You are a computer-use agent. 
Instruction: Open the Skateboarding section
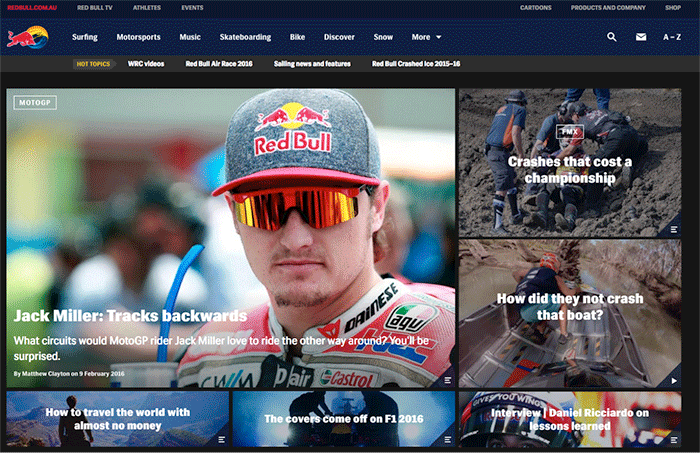[245, 37]
